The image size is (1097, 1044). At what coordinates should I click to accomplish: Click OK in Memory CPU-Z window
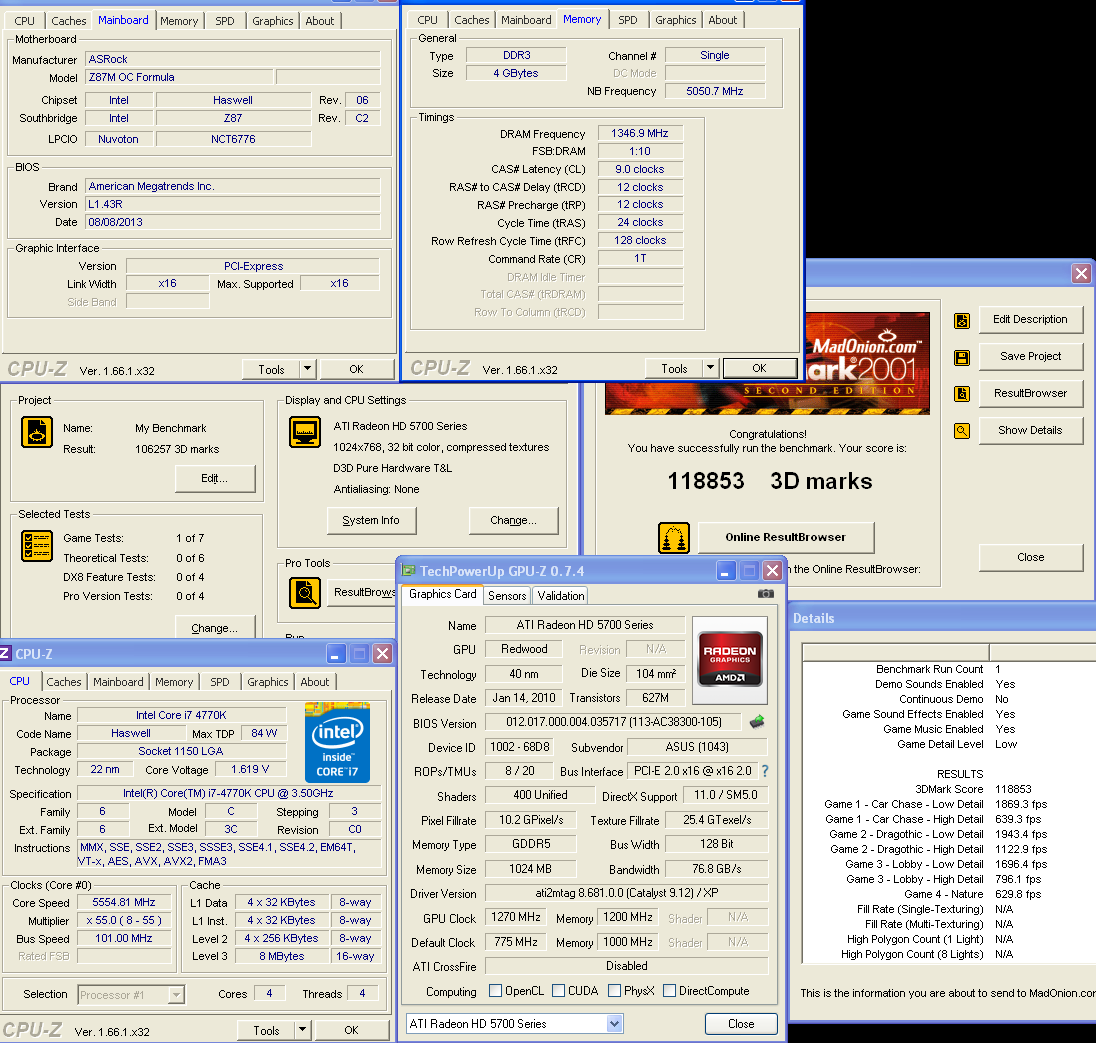(759, 368)
